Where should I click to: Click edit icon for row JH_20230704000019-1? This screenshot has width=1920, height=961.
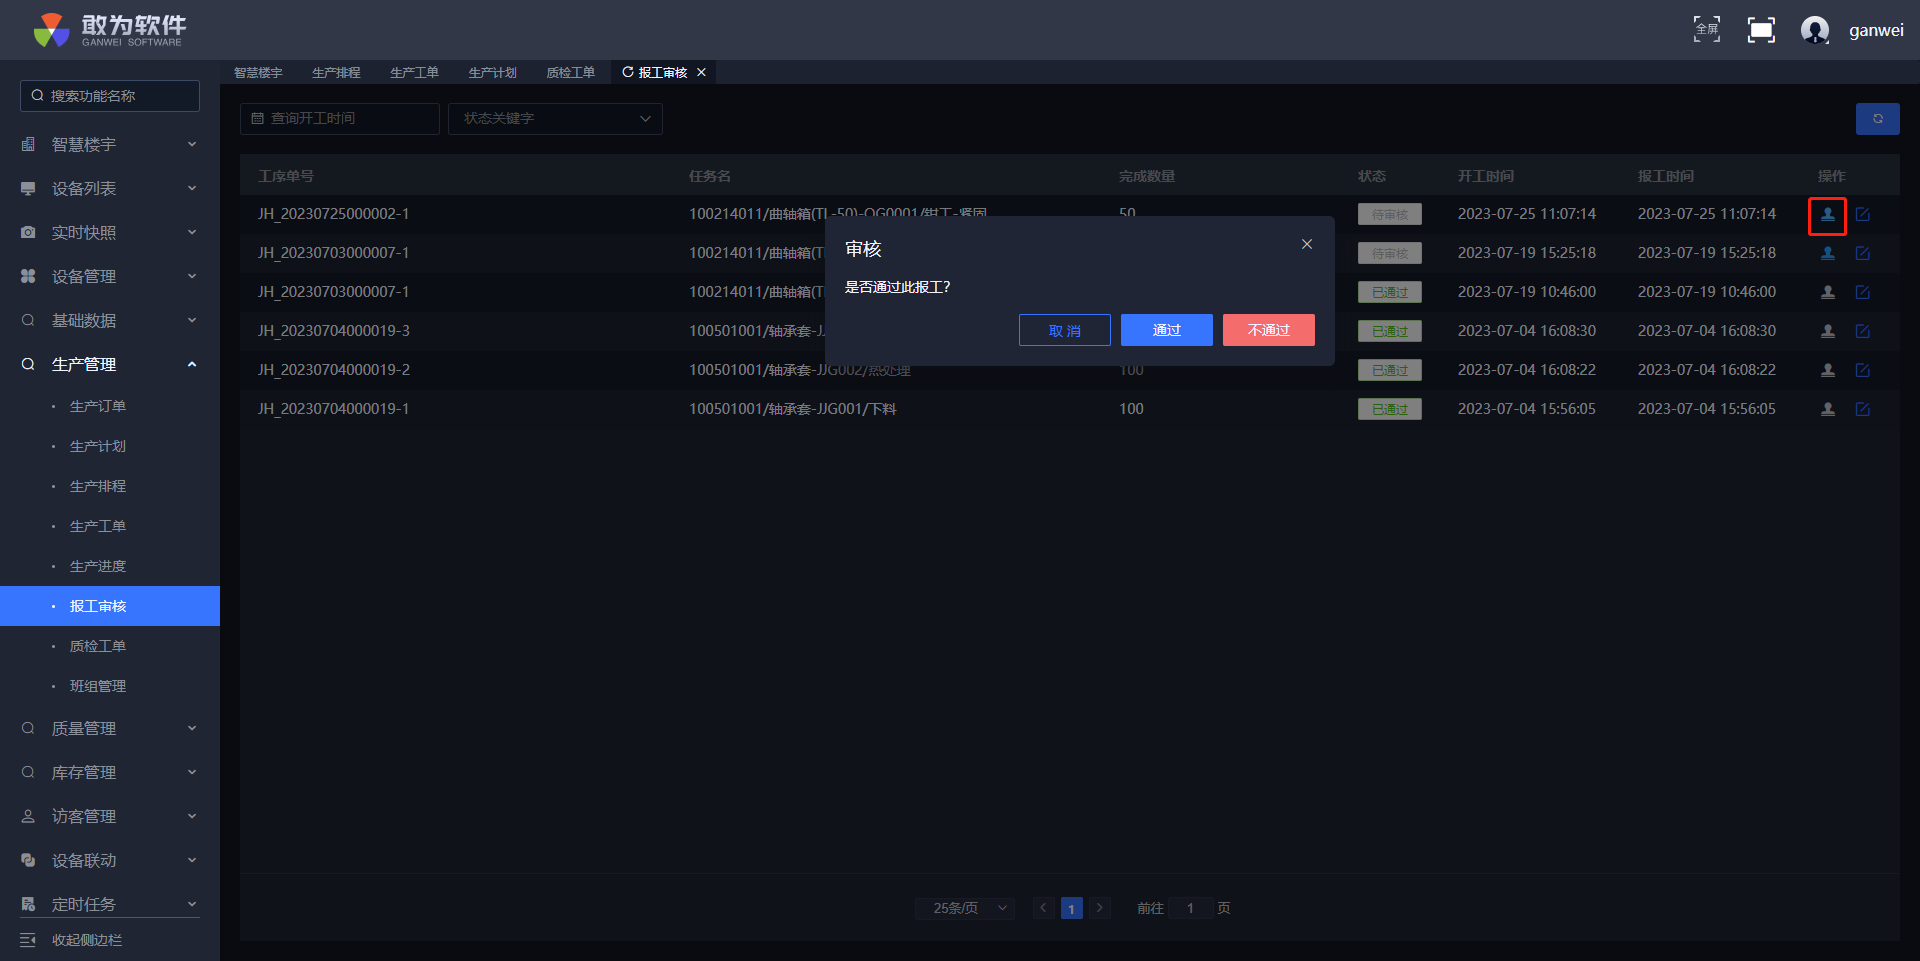click(x=1863, y=409)
